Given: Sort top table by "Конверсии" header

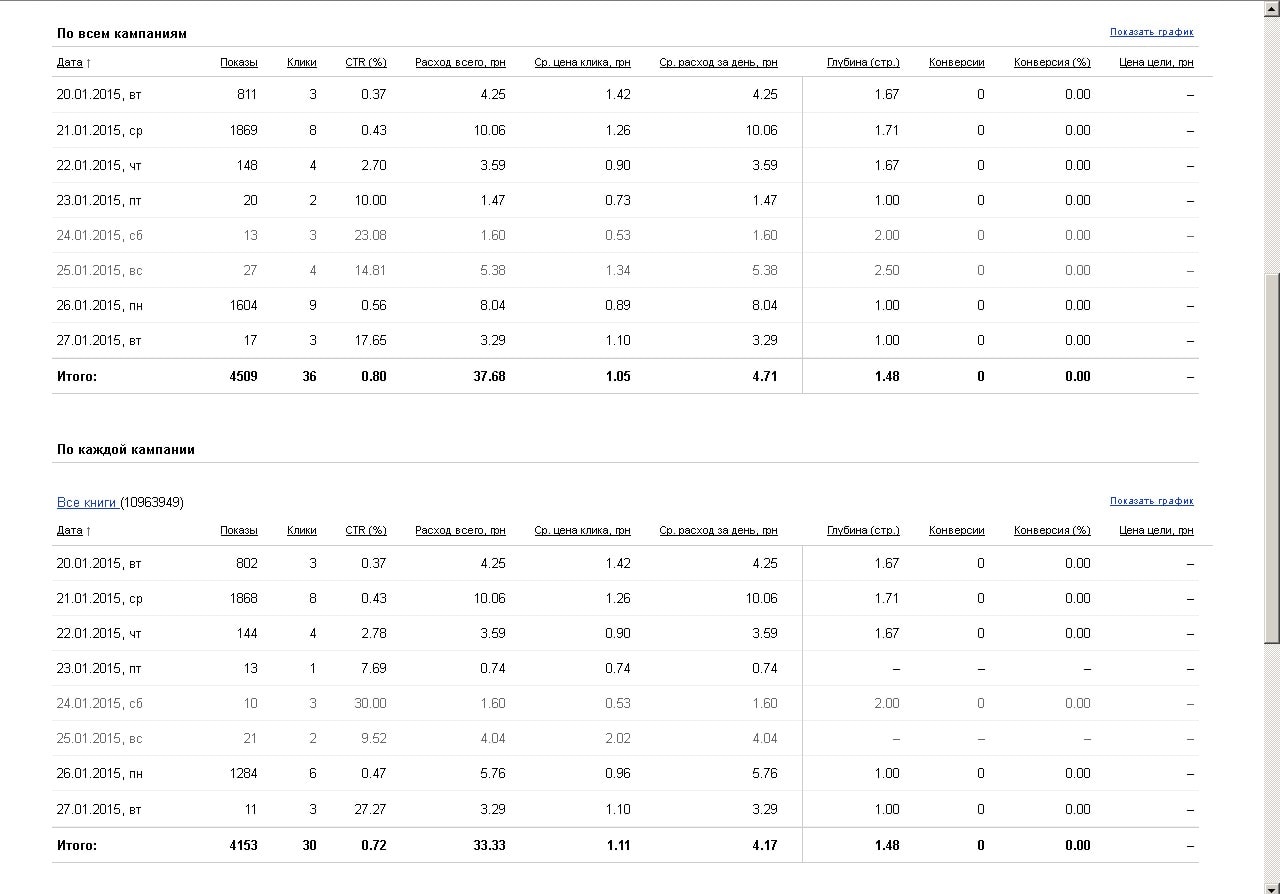Looking at the screenshot, I should pyautogui.click(x=956, y=62).
